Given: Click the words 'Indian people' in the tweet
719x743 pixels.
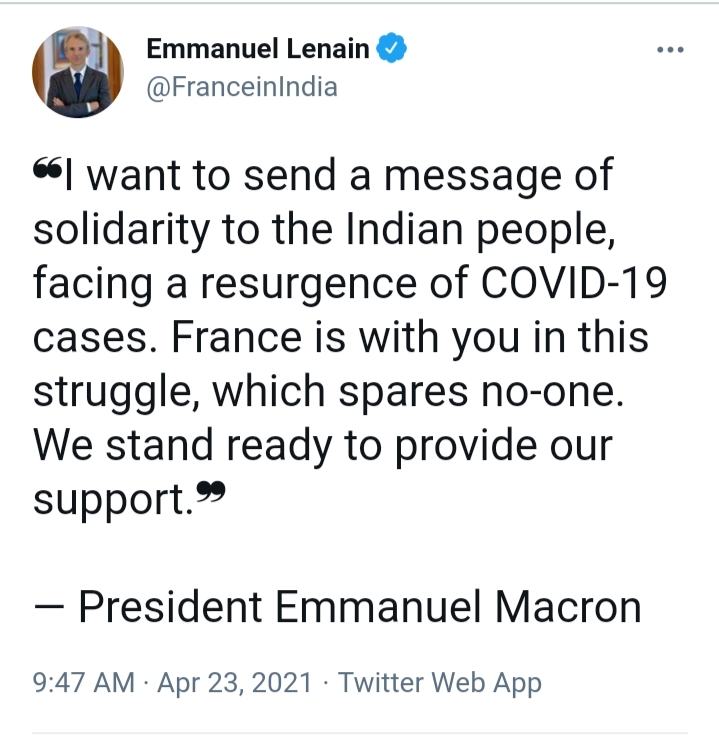Looking at the screenshot, I should (x=481, y=229).
